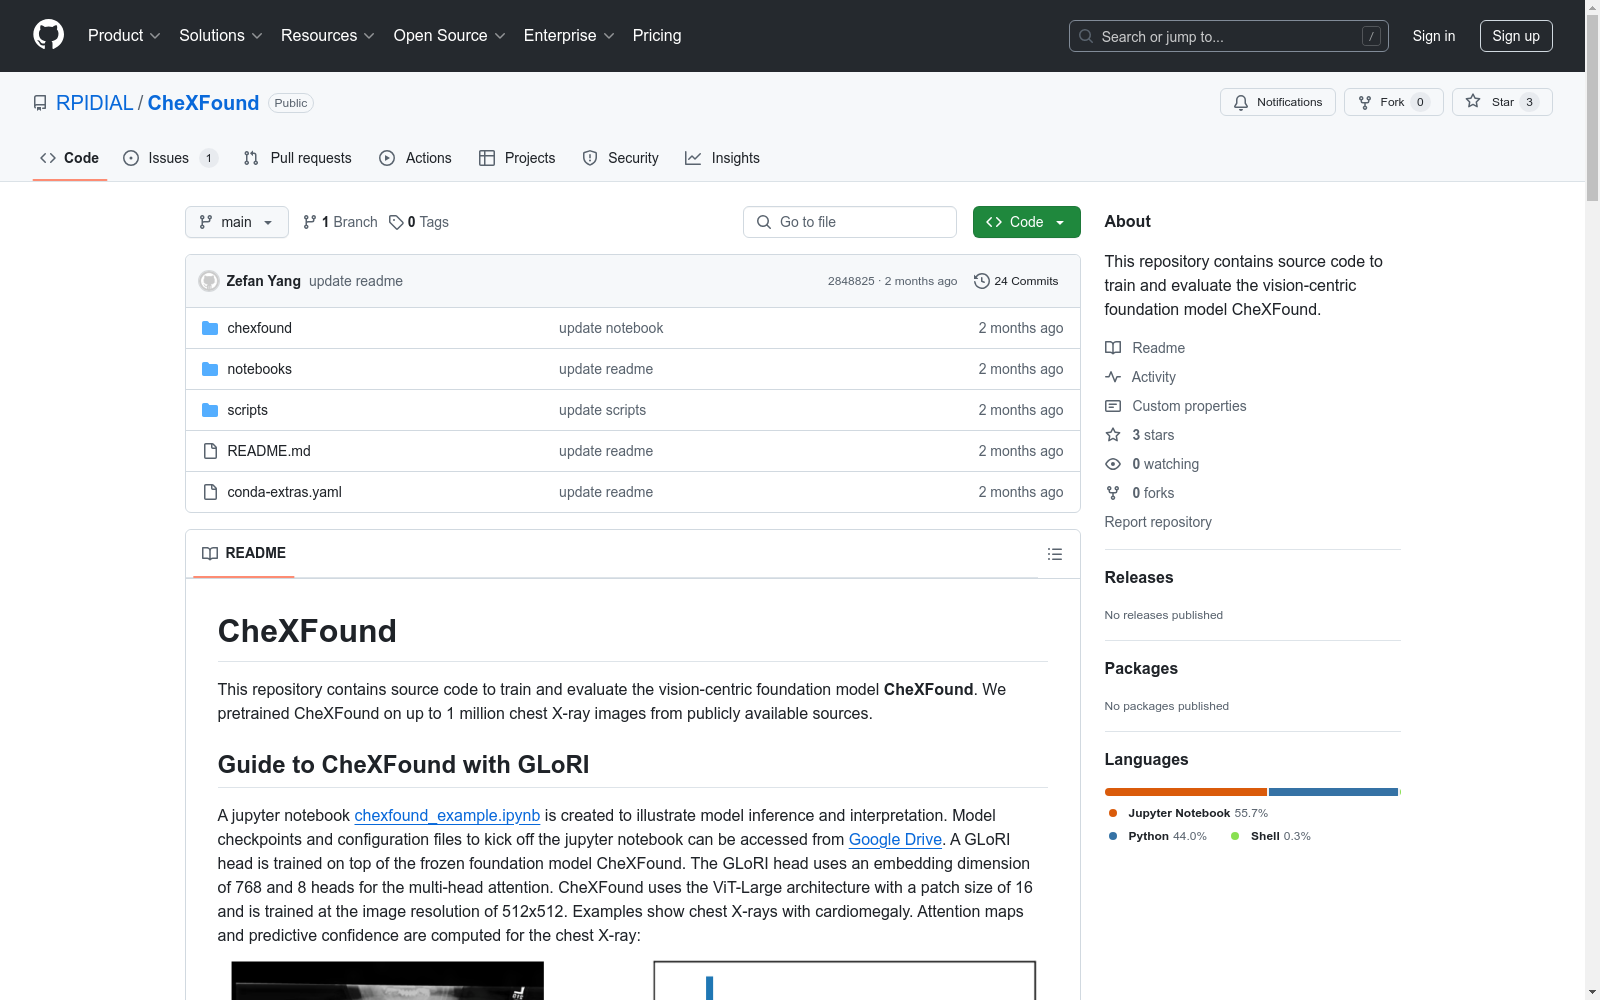The width and height of the screenshot is (1600, 1000).
Task: Click the Shell language entry with green dot
Action: (x=1271, y=836)
